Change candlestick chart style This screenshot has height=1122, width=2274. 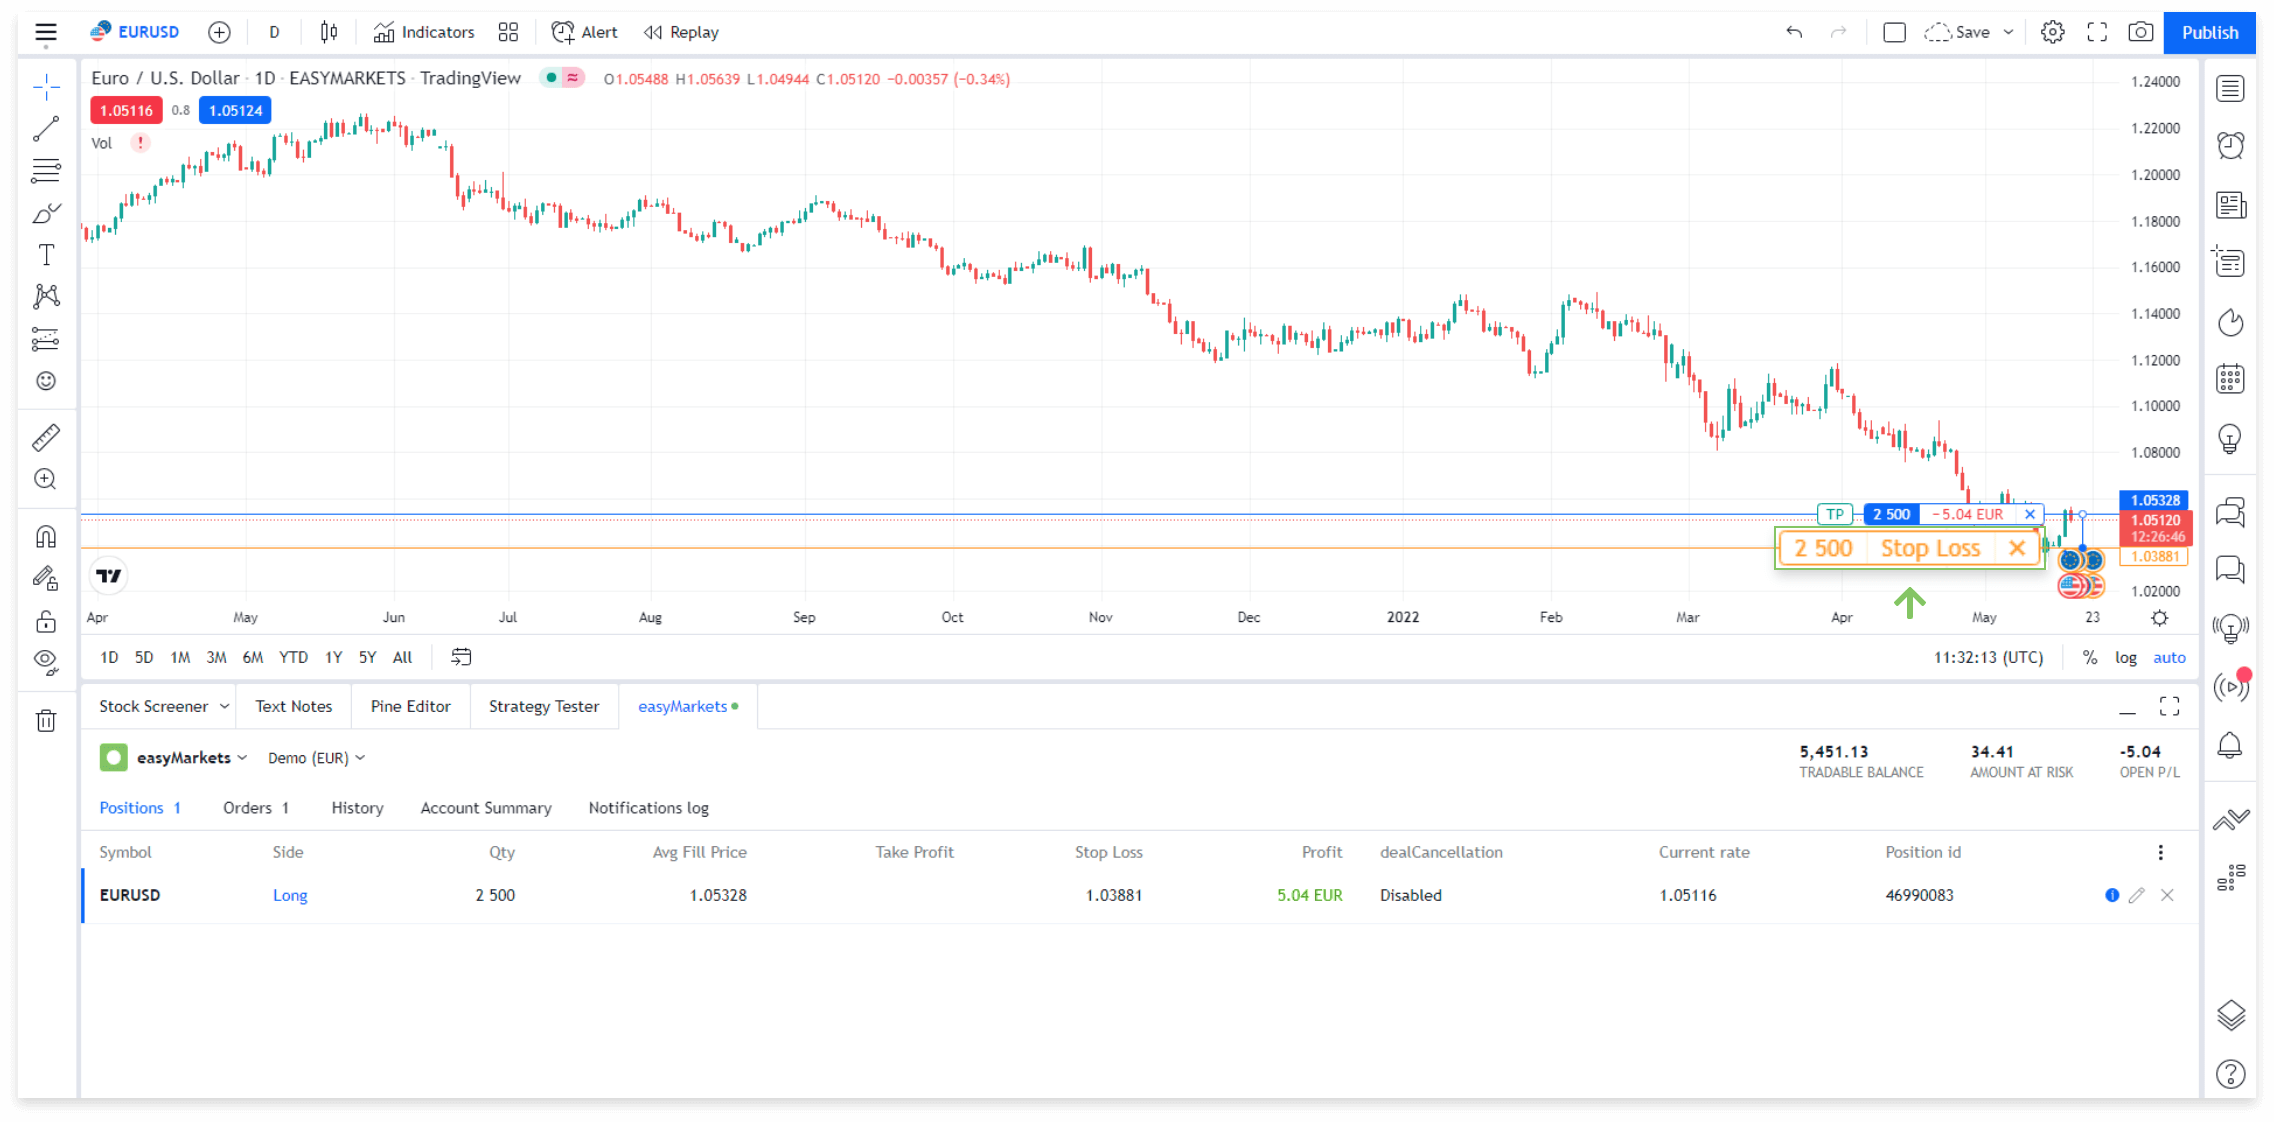point(329,33)
